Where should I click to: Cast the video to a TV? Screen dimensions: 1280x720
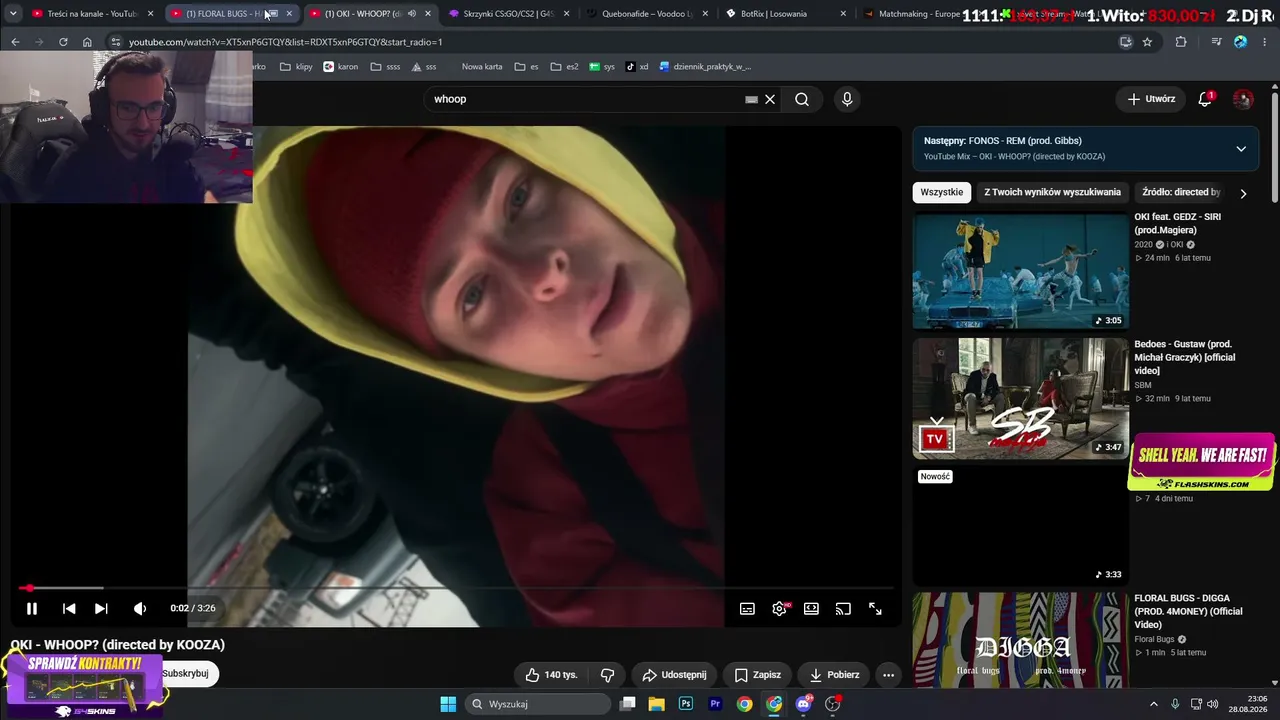point(843,608)
